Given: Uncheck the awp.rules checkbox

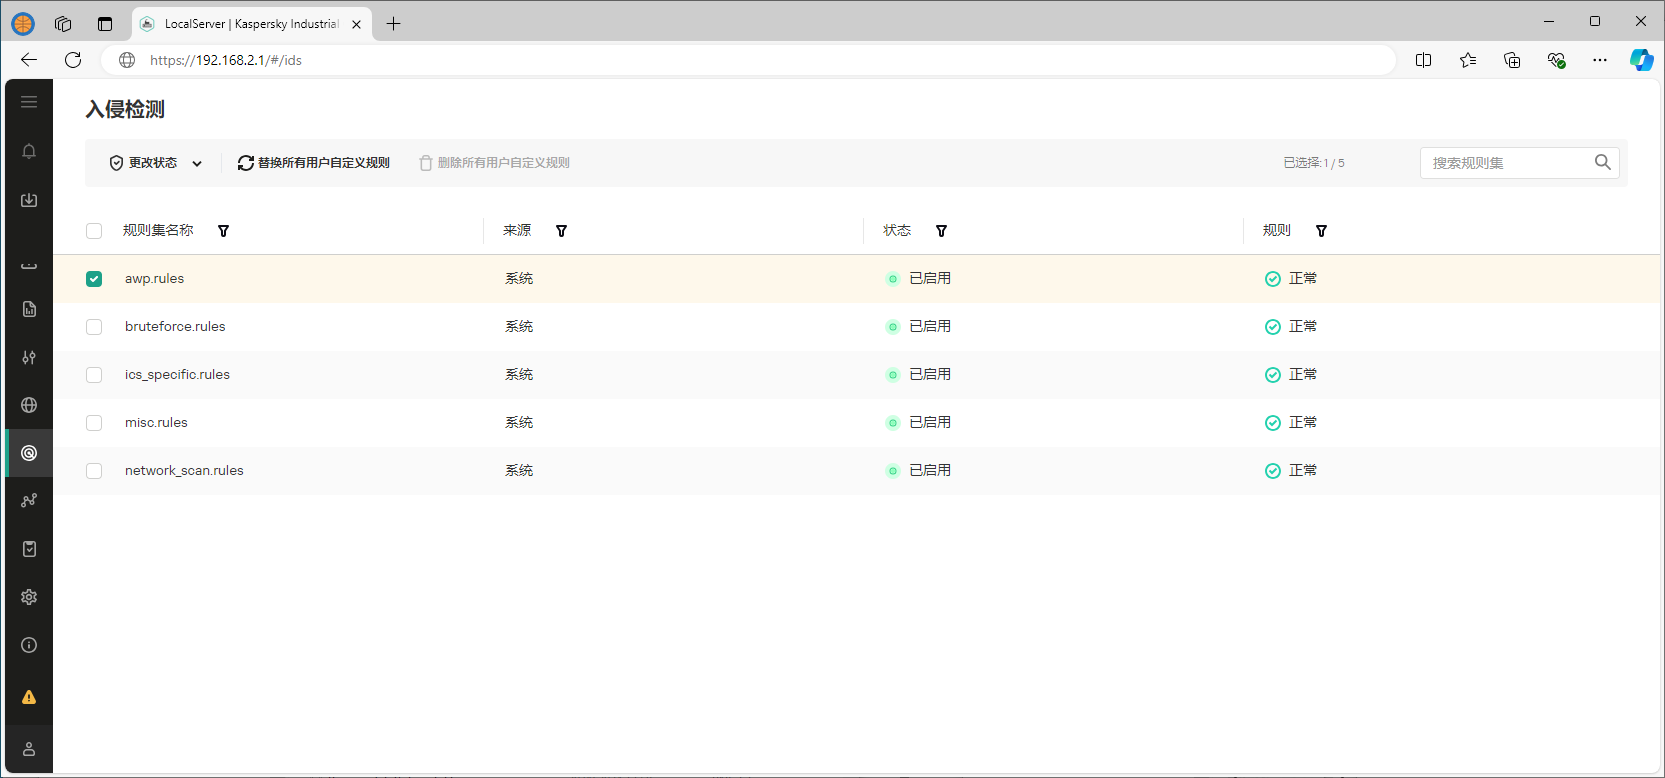Looking at the screenshot, I should [94, 279].
